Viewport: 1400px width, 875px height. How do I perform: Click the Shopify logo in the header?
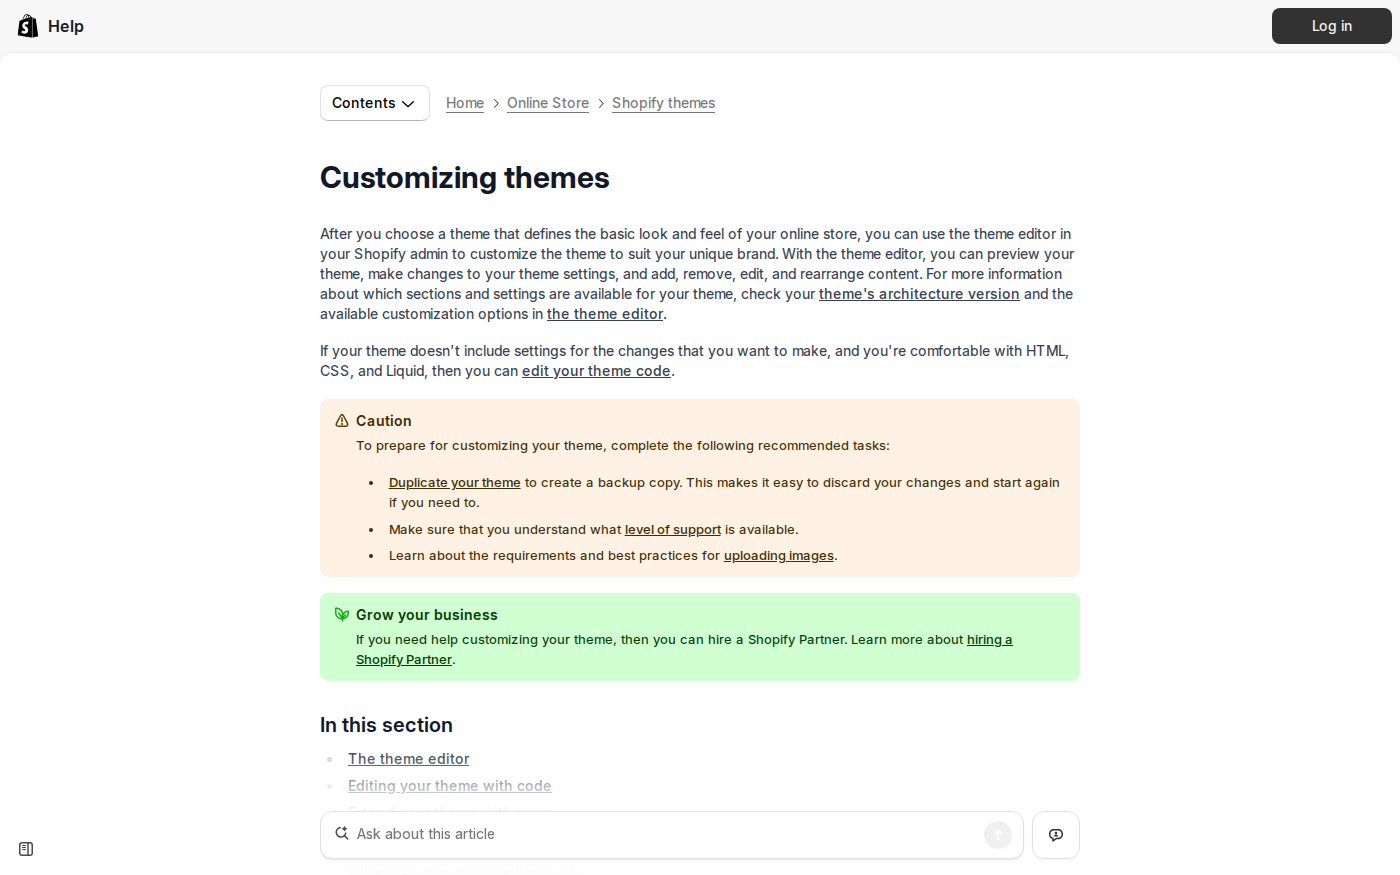click(27, 25)
